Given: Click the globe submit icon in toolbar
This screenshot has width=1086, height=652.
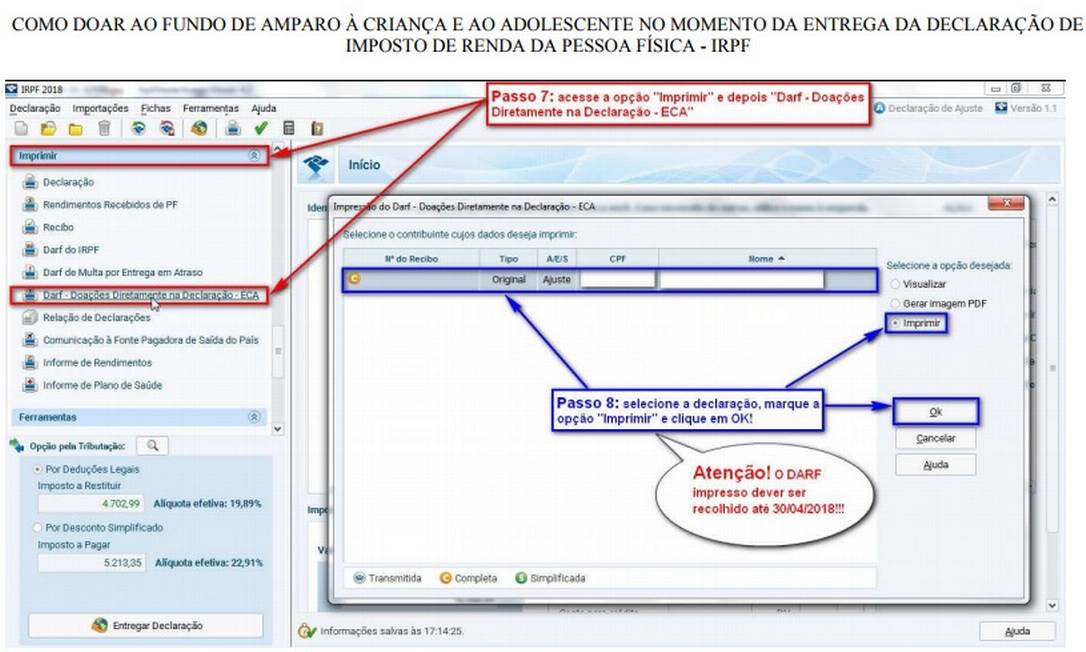Looking at the screenshot, I should (x=199, y=128).
